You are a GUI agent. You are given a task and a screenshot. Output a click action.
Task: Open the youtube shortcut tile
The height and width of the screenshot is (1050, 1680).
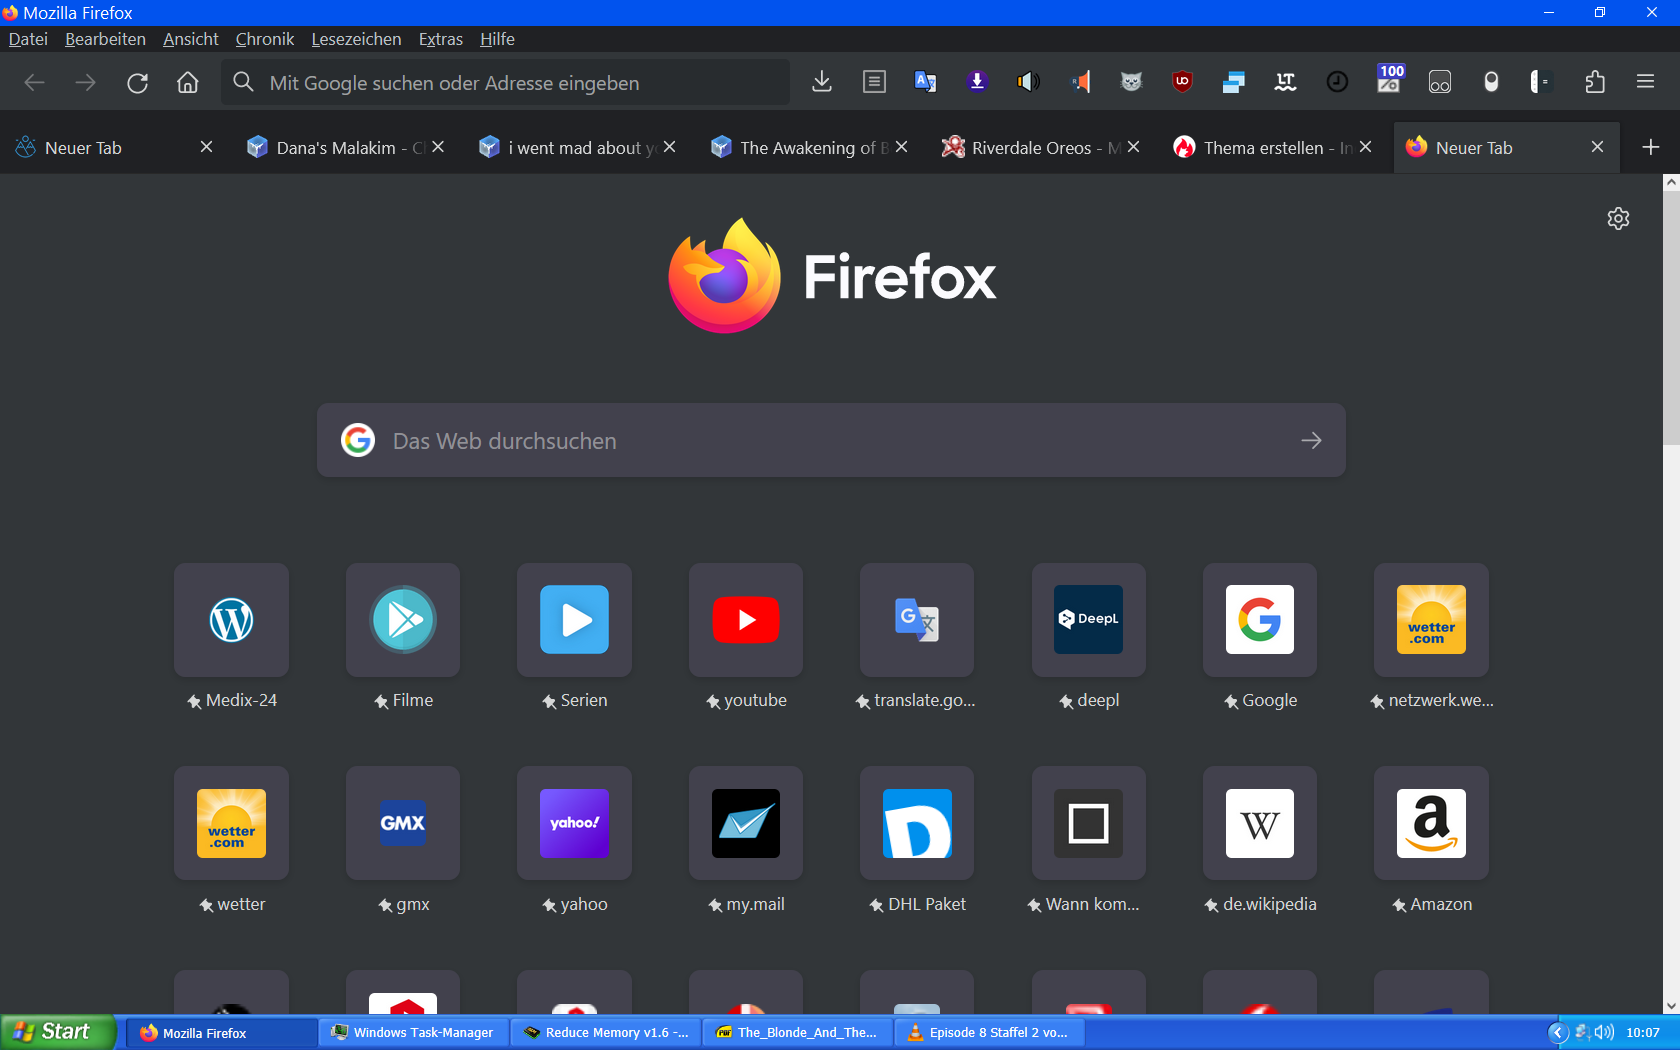click(746, 620)
